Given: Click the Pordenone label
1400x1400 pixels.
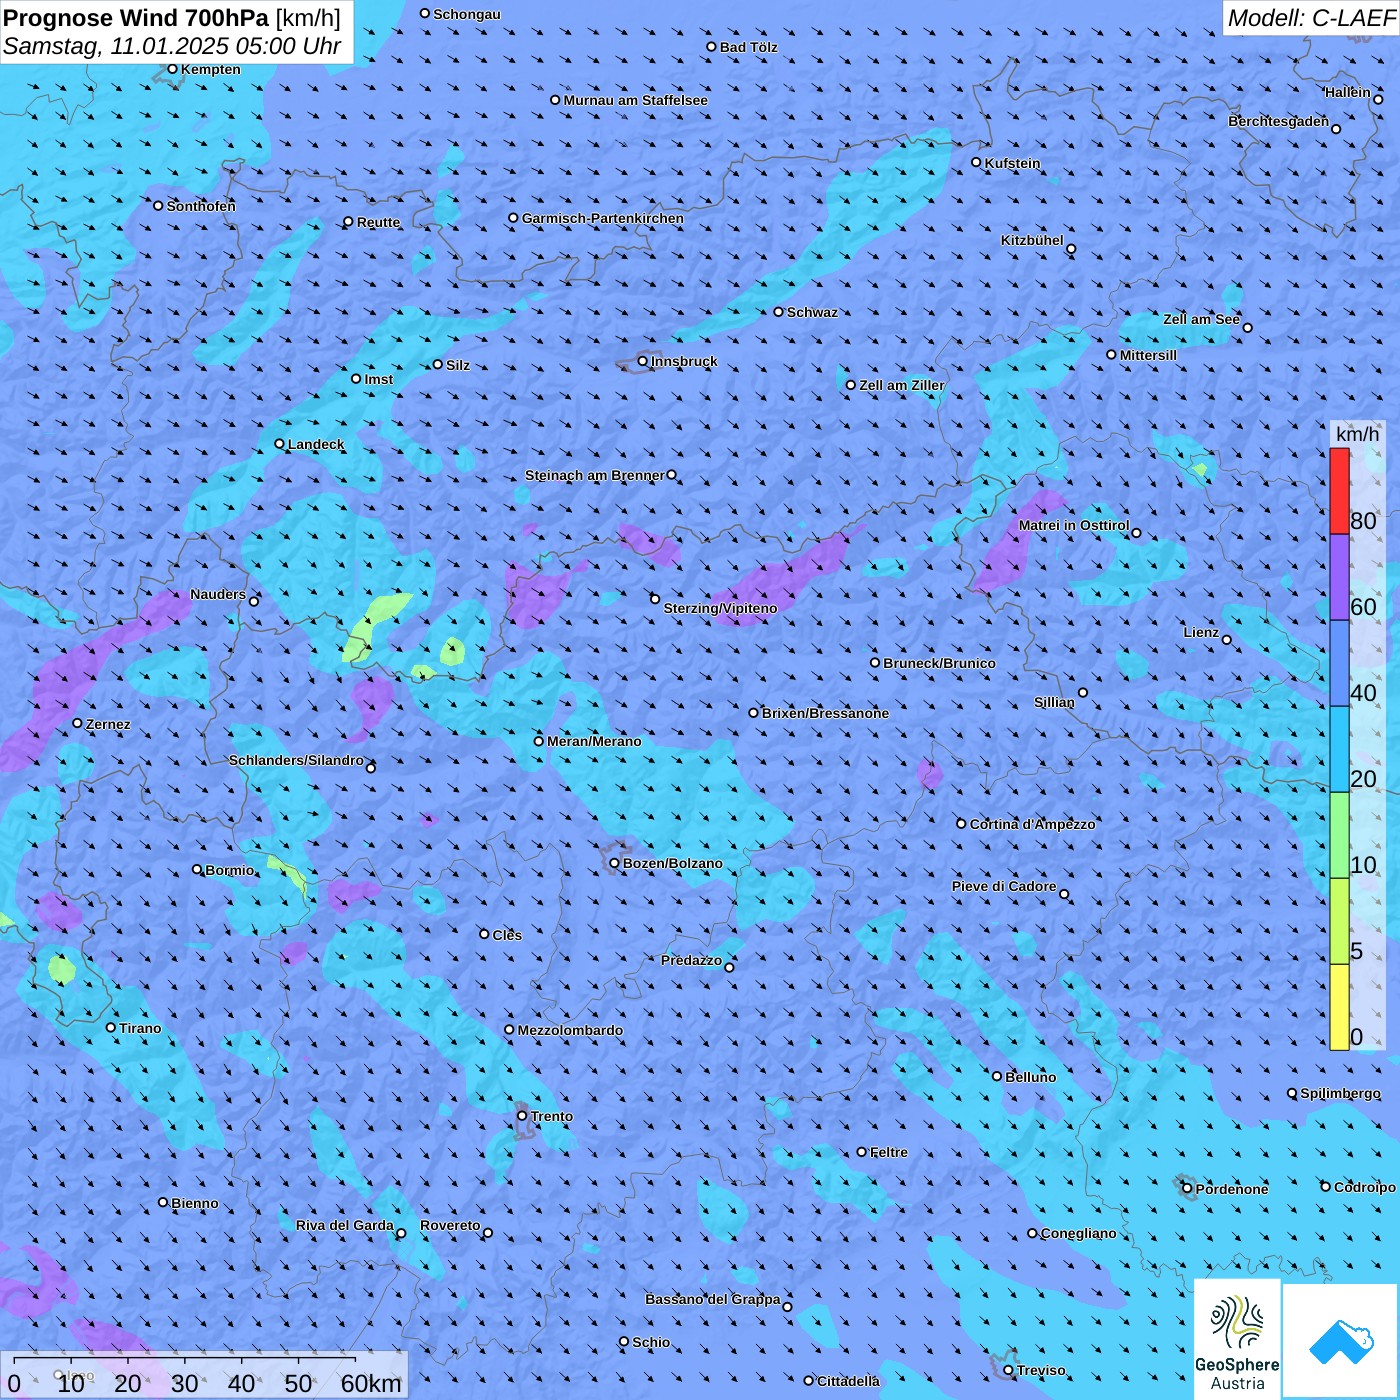Looking at the screenshot, I should (1232, 1189).
